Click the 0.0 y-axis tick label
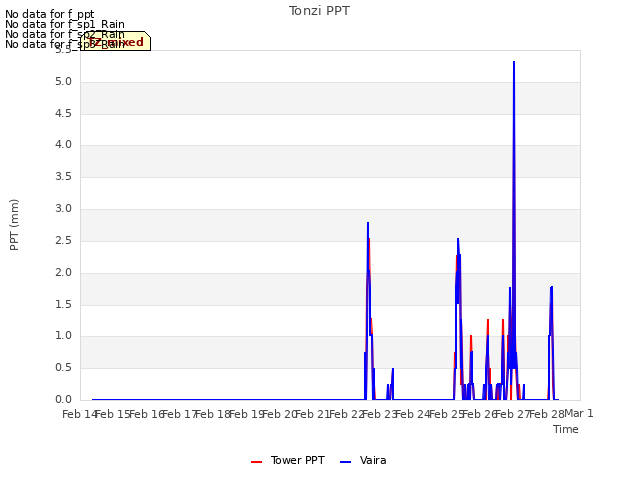This screenshot has width=640, height=480. [63, 400]
